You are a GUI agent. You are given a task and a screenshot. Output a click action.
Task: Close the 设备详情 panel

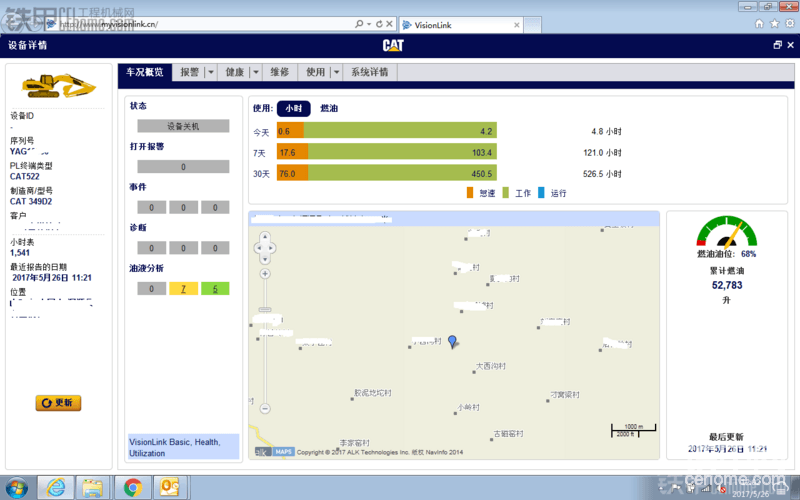(790, 45)
